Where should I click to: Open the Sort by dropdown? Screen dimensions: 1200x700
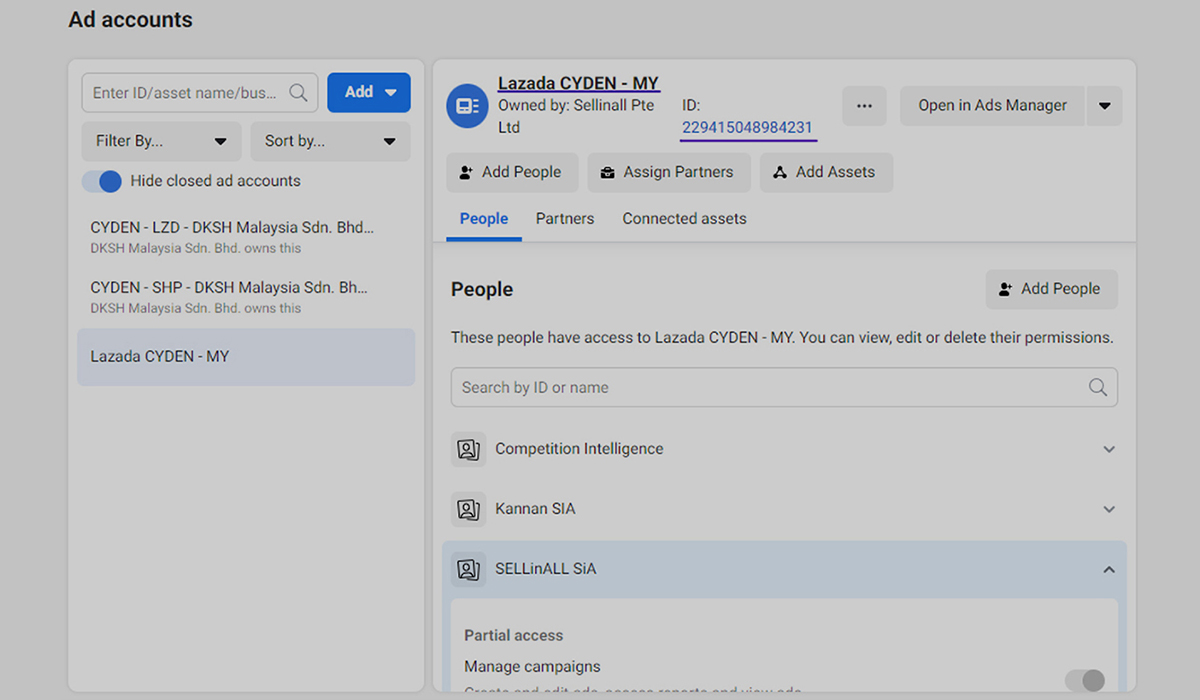click(330, 141)
